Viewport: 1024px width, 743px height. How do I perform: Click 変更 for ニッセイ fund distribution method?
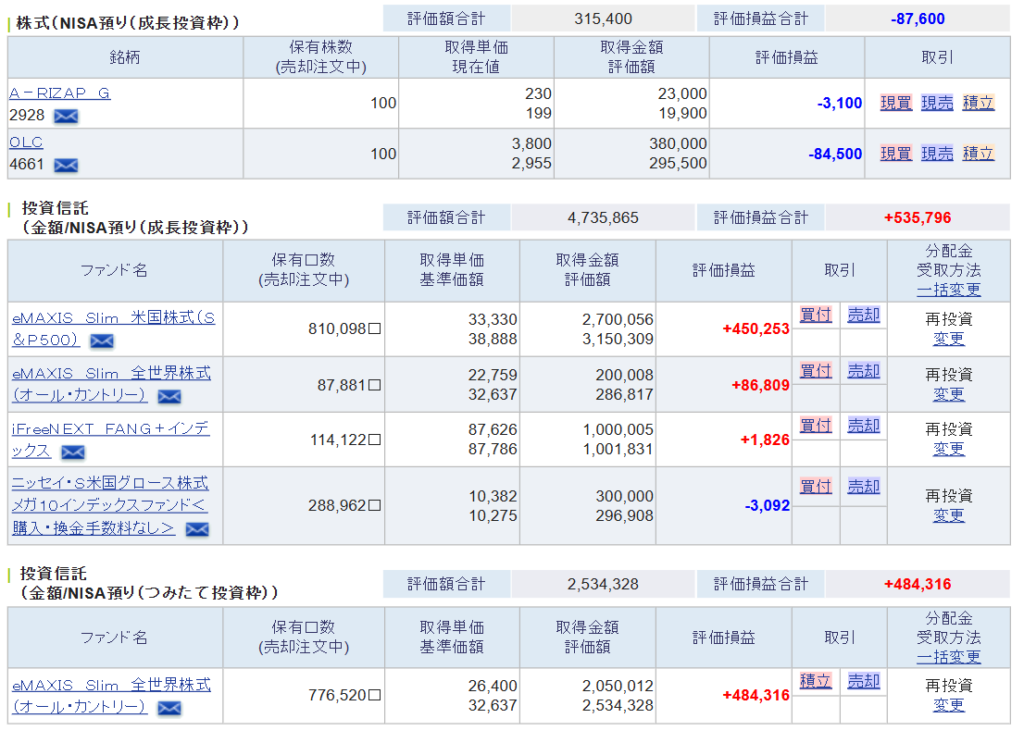click(948, 515)
